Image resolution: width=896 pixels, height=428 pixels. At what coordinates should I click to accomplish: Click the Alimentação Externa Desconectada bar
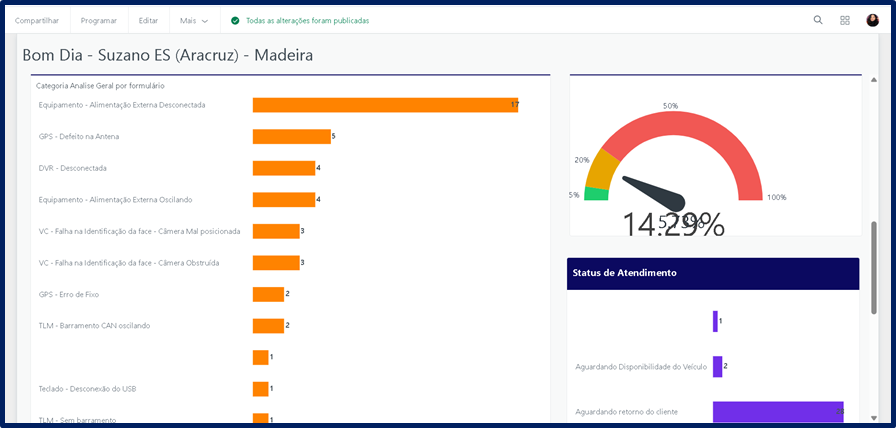(385, 105)
